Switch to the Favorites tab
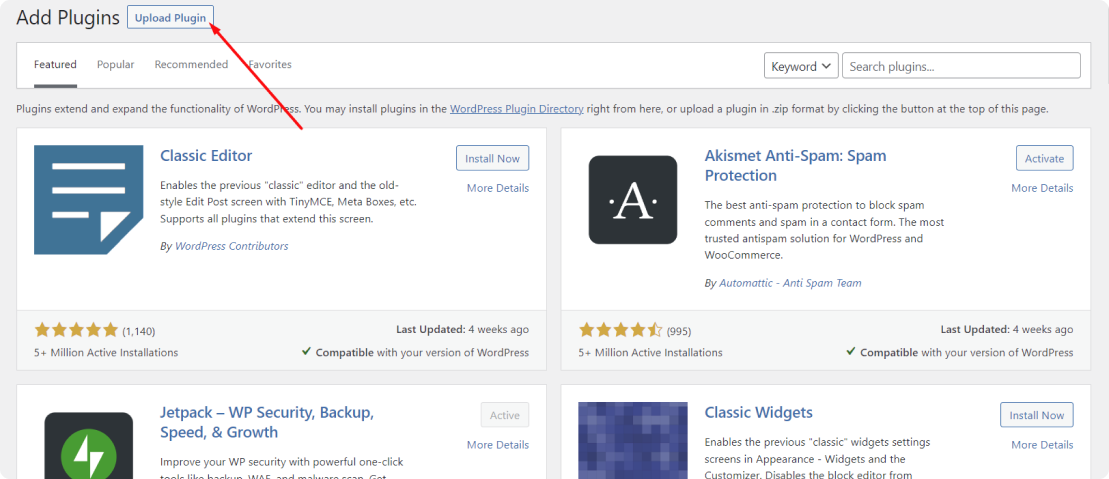The width and height of the screenshot is (1109, 479). point(270,64)
